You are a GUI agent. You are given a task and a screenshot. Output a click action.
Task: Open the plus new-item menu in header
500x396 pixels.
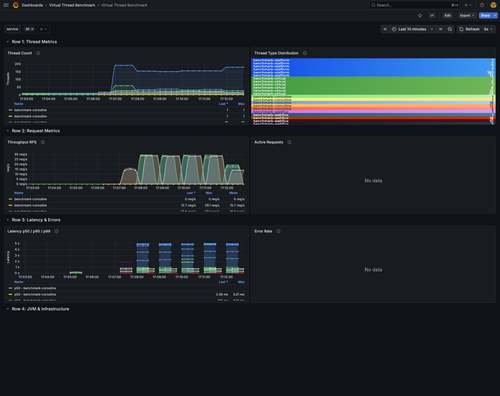468,5
